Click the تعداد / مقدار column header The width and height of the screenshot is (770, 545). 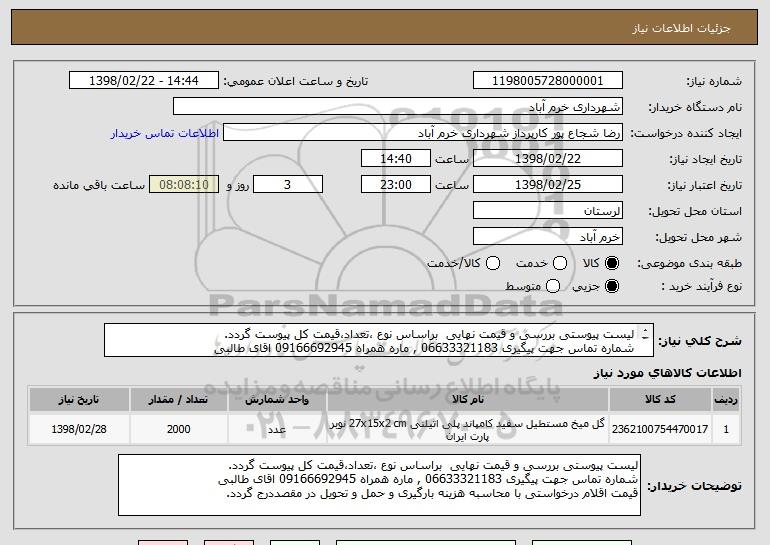tap(179, 400)
